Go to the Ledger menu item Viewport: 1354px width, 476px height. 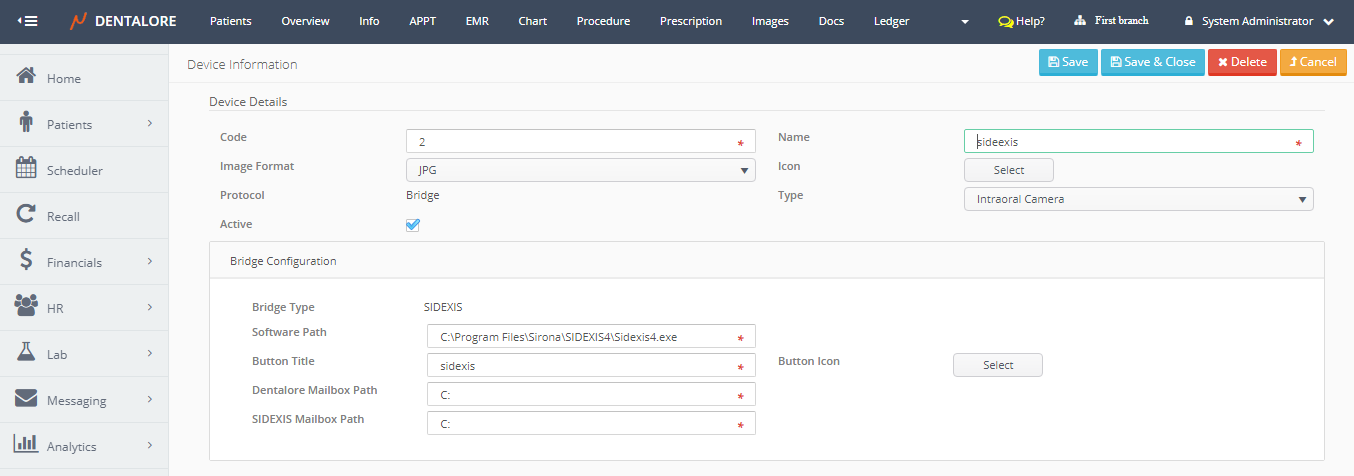(x=891, y=21)
